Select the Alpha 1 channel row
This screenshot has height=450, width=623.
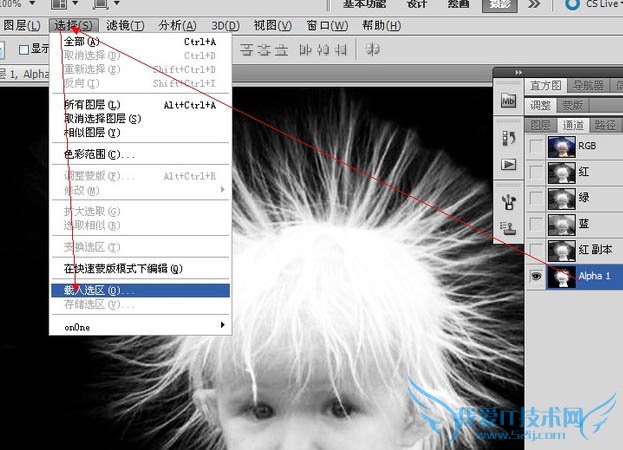pyautogui.click(x=574, y=276)
